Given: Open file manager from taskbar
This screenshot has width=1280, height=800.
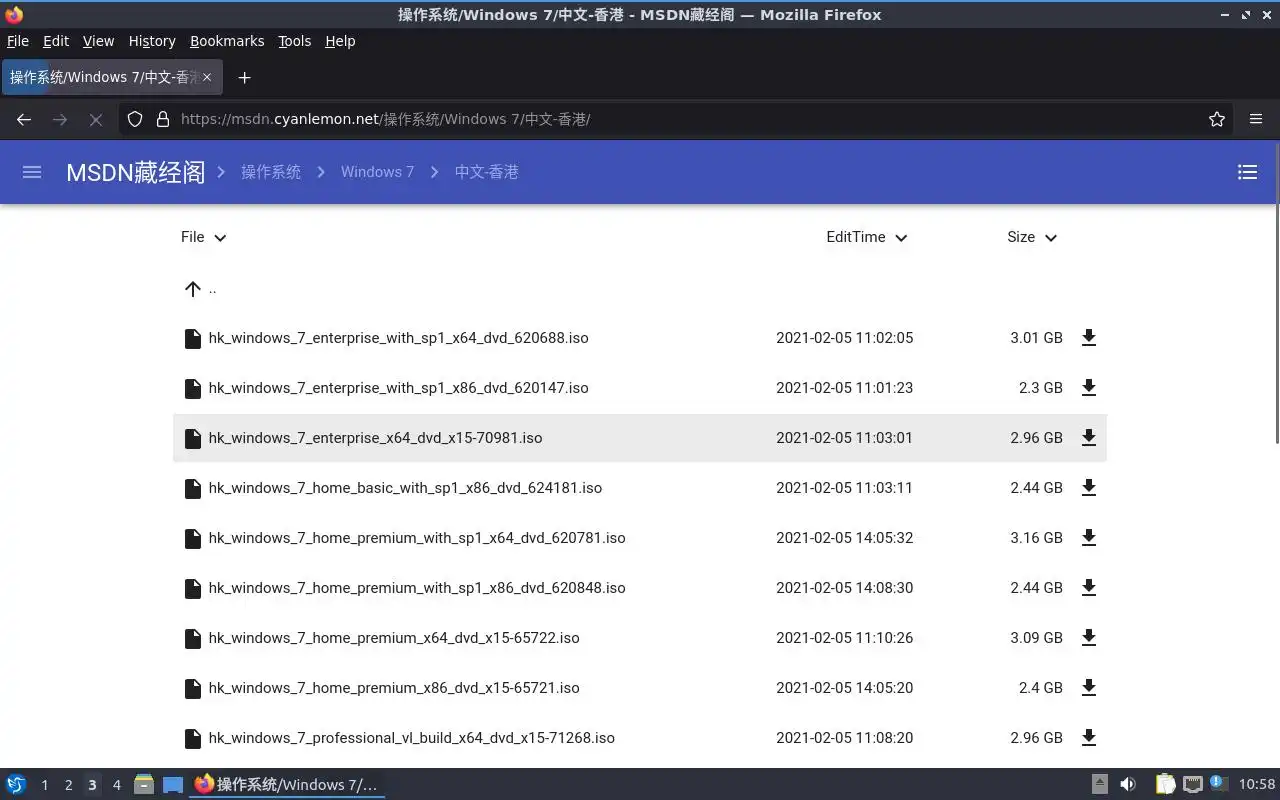Looking at the screenshot, I should [x=144, y=785].
